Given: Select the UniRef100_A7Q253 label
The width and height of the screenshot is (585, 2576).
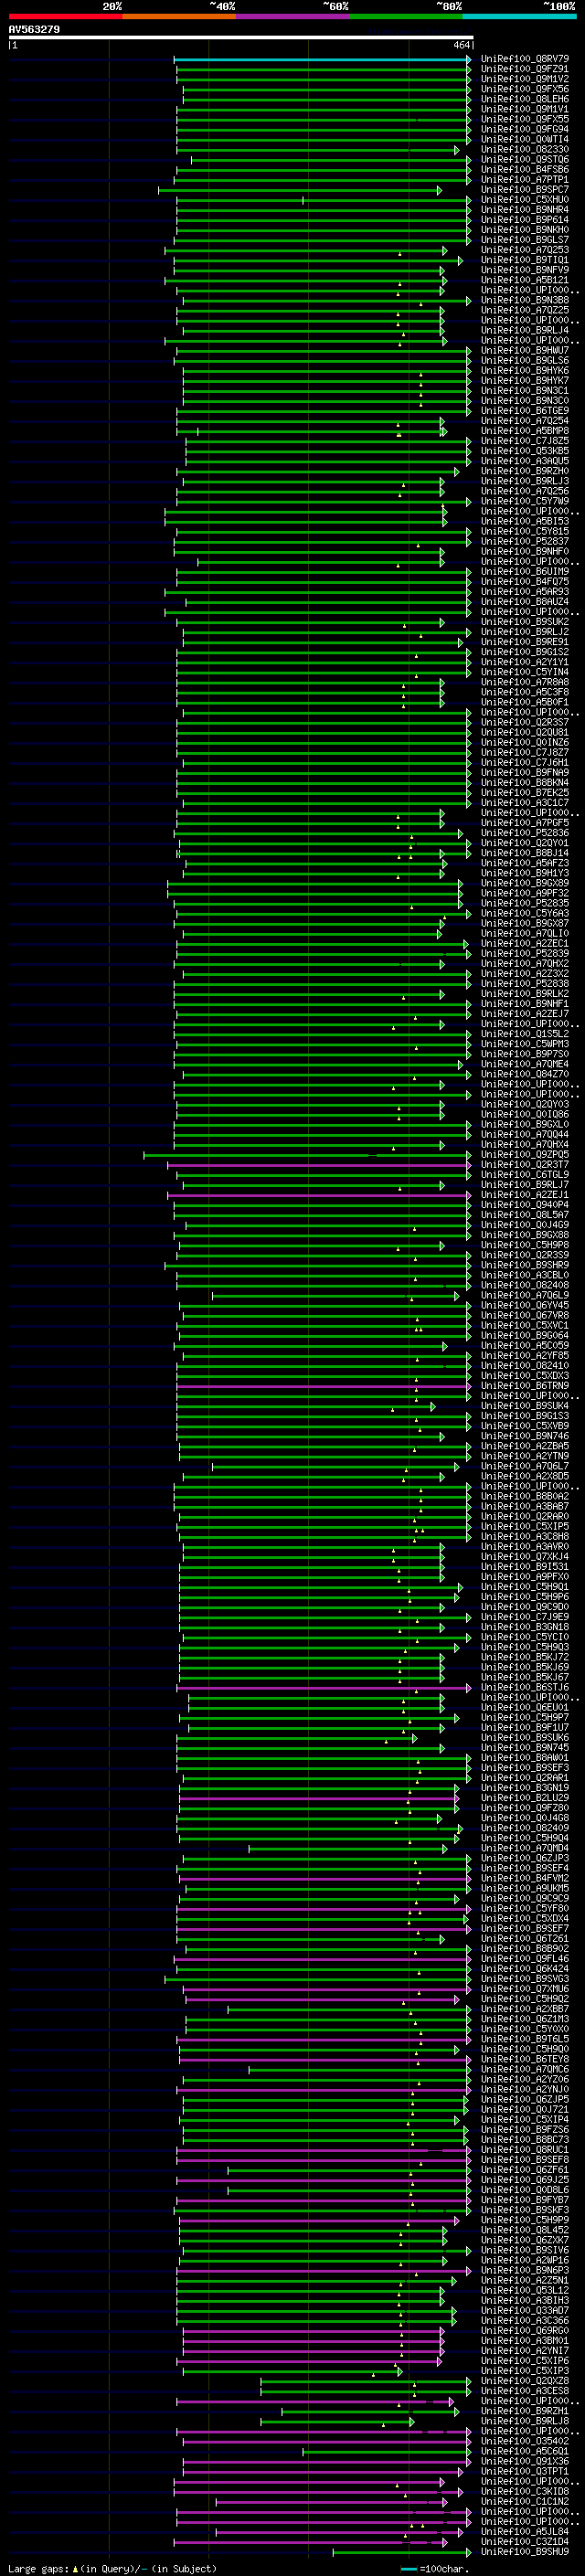Looking at the screenshot, I should pos(525,250).
